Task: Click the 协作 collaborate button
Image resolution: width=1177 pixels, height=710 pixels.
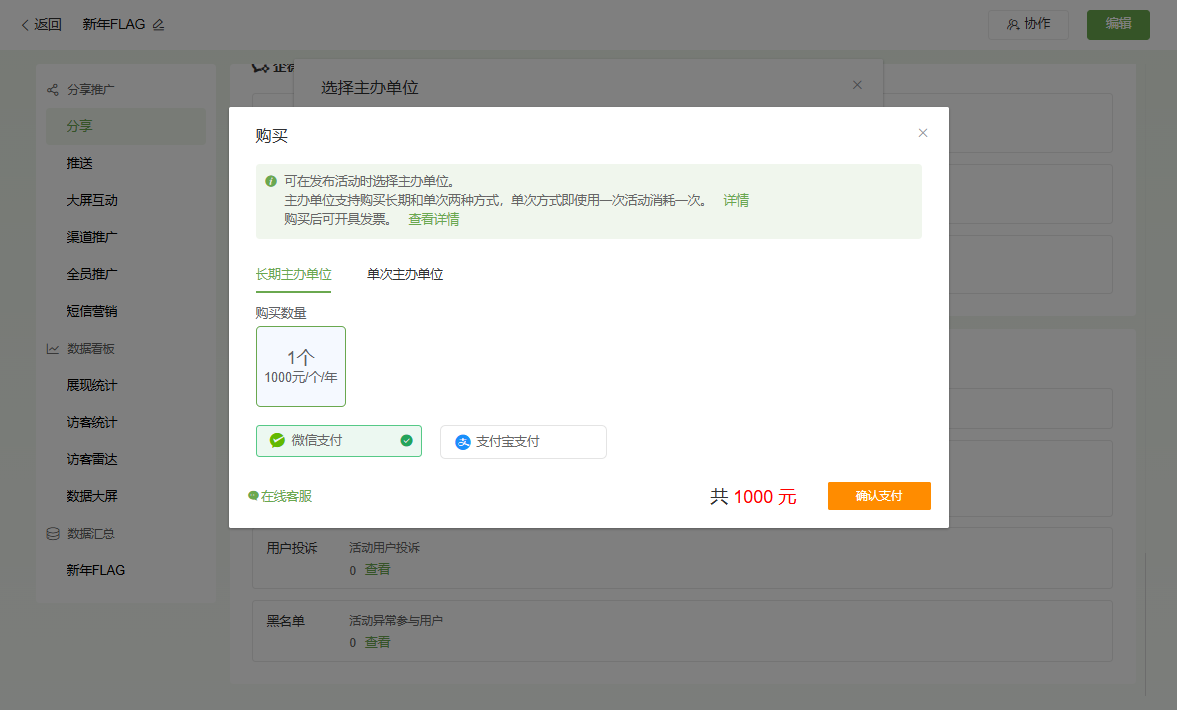Action: (x=1028, y=25)
